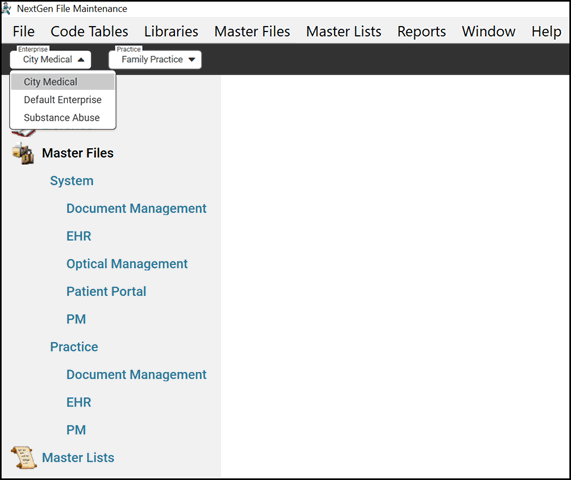Click EHR under the Practice section
This screenshot has width=571, height=480.
pyautogui.click(x=79, y=402)
